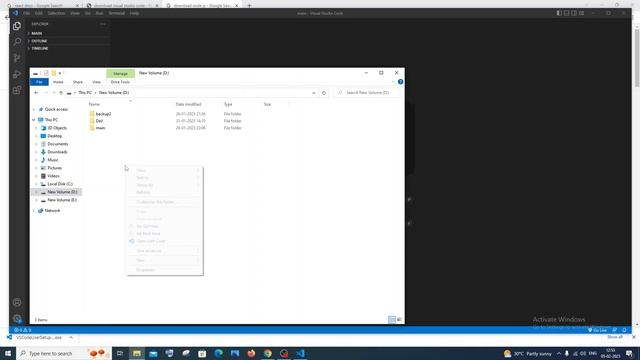Open the Edit menu in VS Code
This screenshot has height=360, width=640.
pos(38,13)
